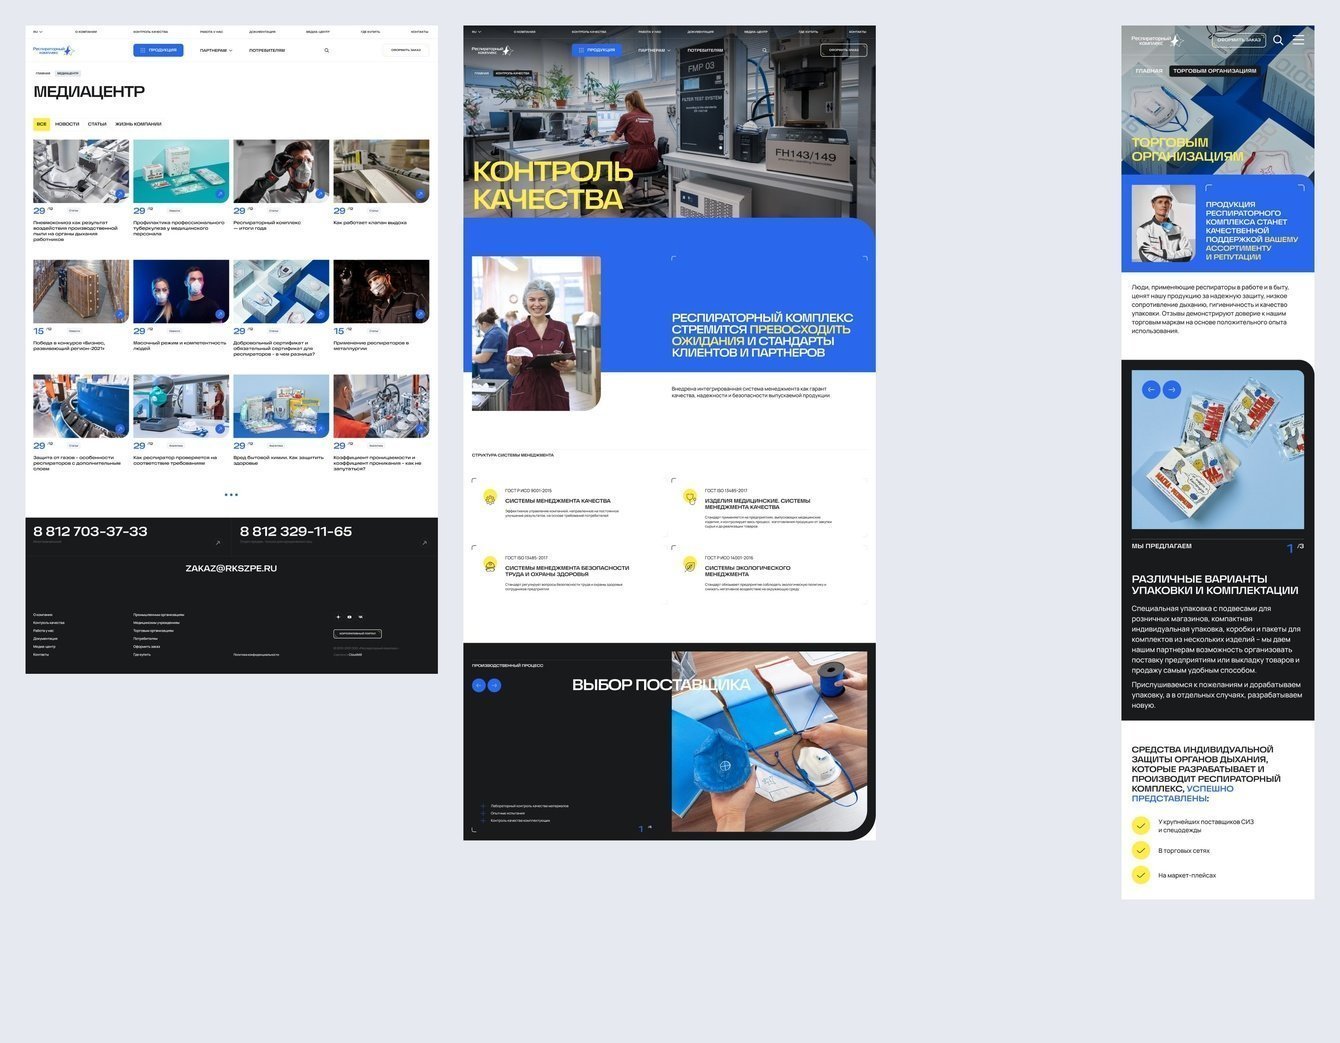Screen dimensions: 1340x1043
Task: Tap the Главная breadcrumb on the mobile page
Action: click(x=1149, y=71)
